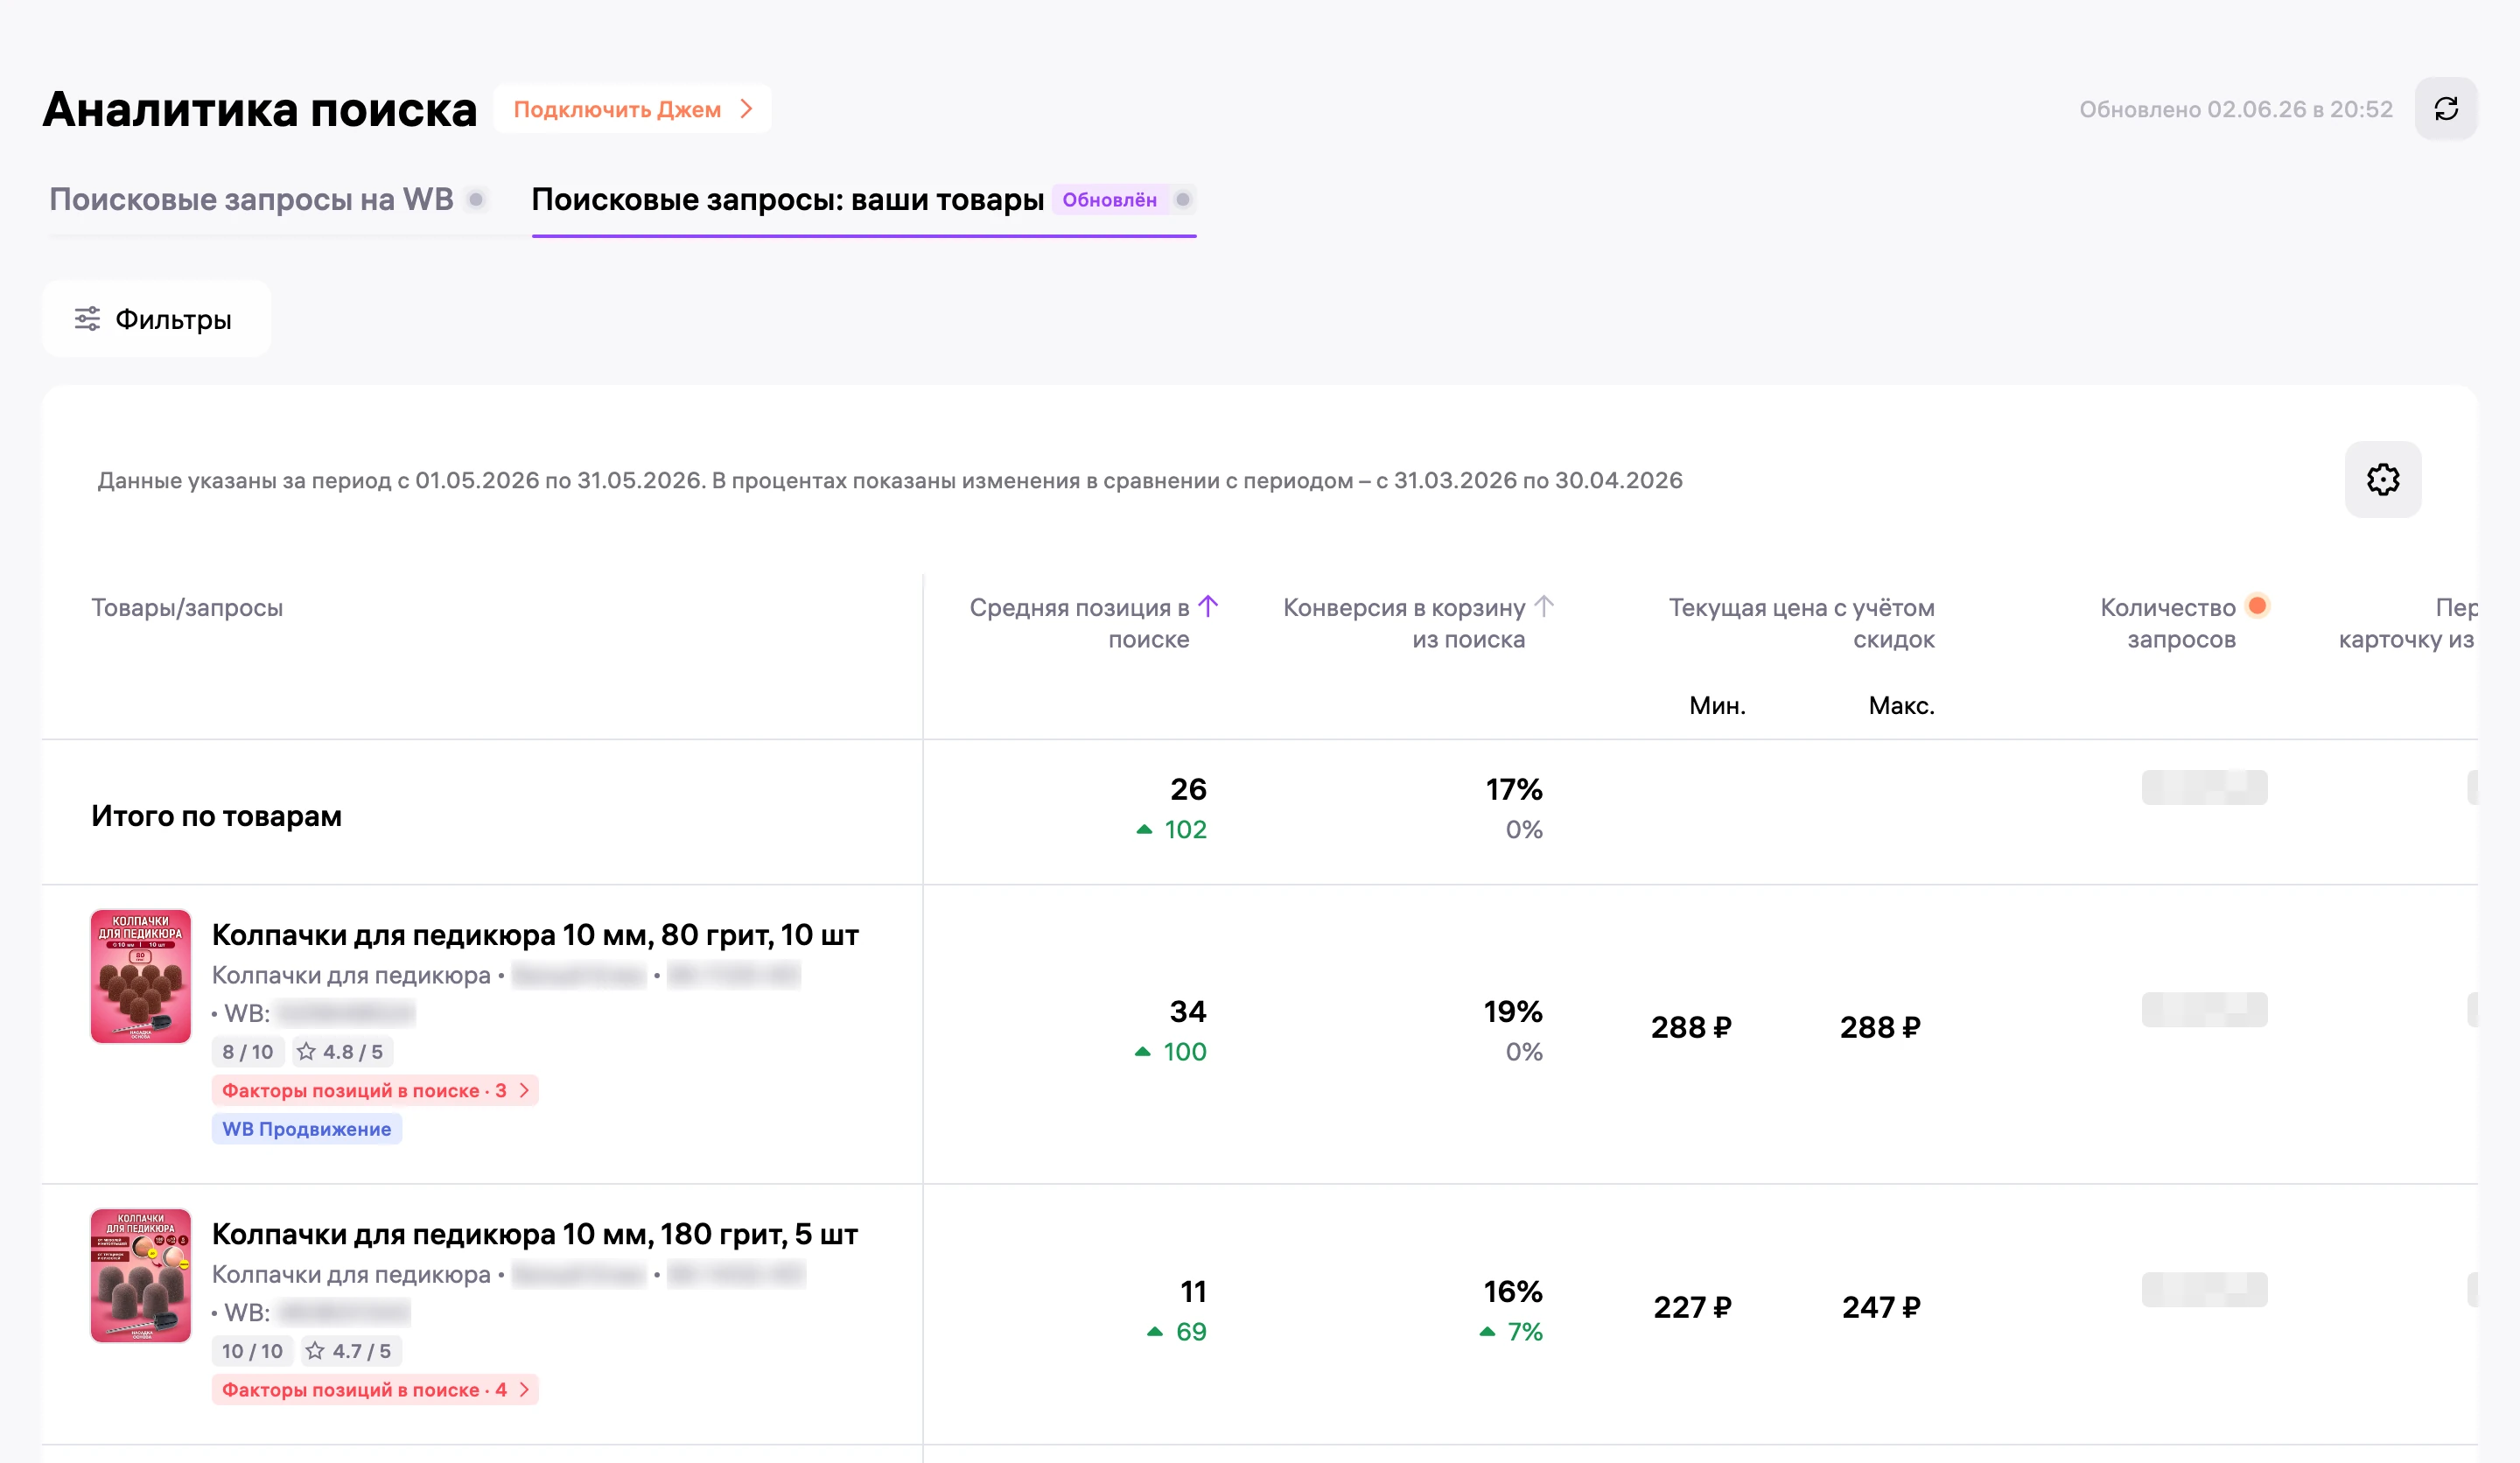Click Обновлено 02.06.26 в 20:52 timestamp
This screenshot has width=2520, height=1463.
[2236, 109]
